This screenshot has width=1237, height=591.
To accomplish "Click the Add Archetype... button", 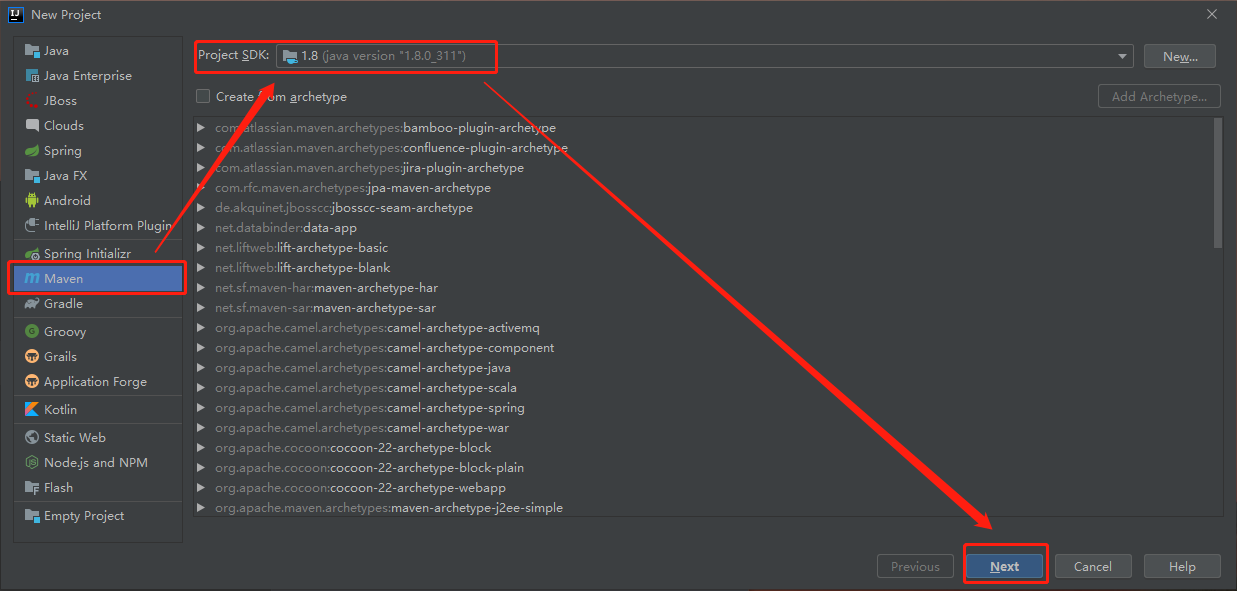I will 1159,96.
